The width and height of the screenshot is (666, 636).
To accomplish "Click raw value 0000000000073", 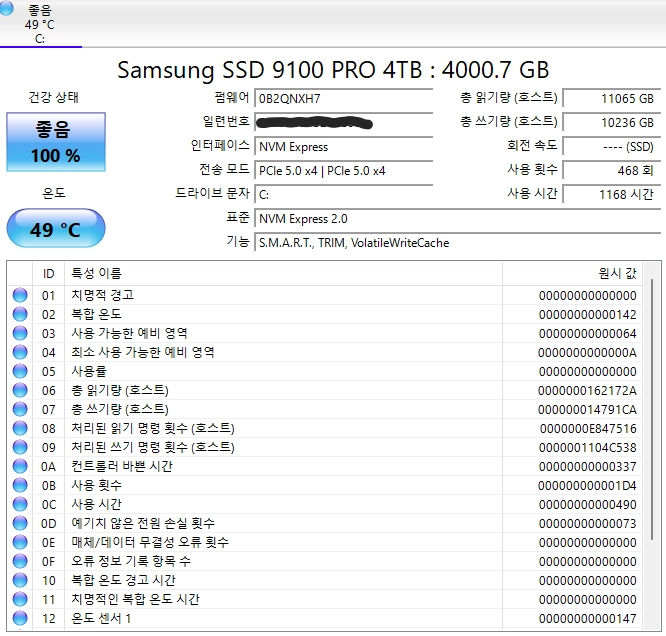I will (x=587, y=524).
